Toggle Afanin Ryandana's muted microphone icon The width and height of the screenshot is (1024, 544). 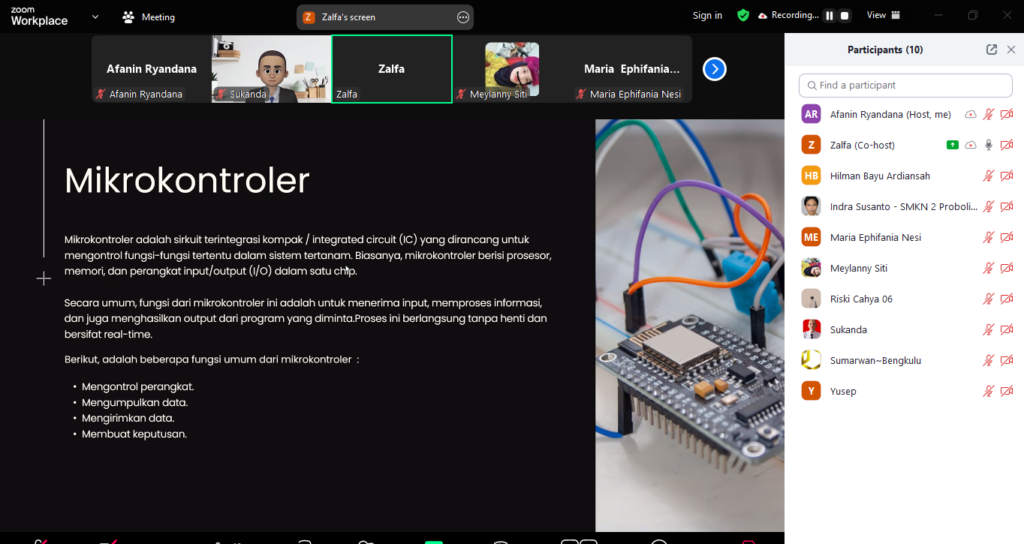click(989, 114)
